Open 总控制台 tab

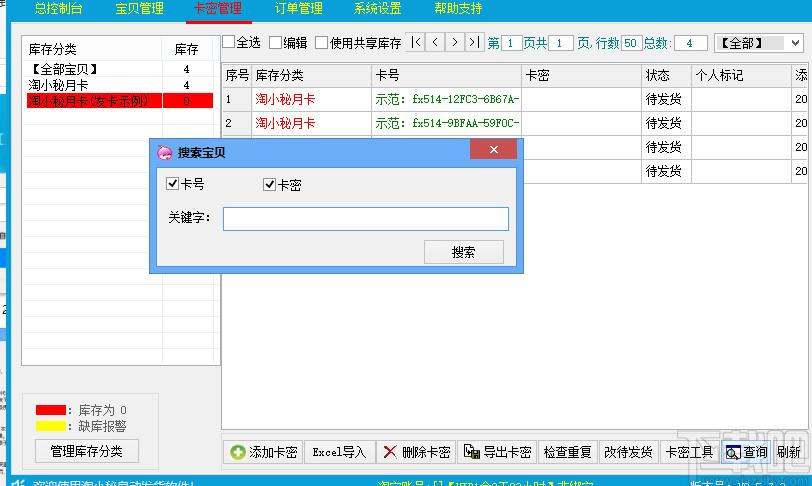[59, 9]
